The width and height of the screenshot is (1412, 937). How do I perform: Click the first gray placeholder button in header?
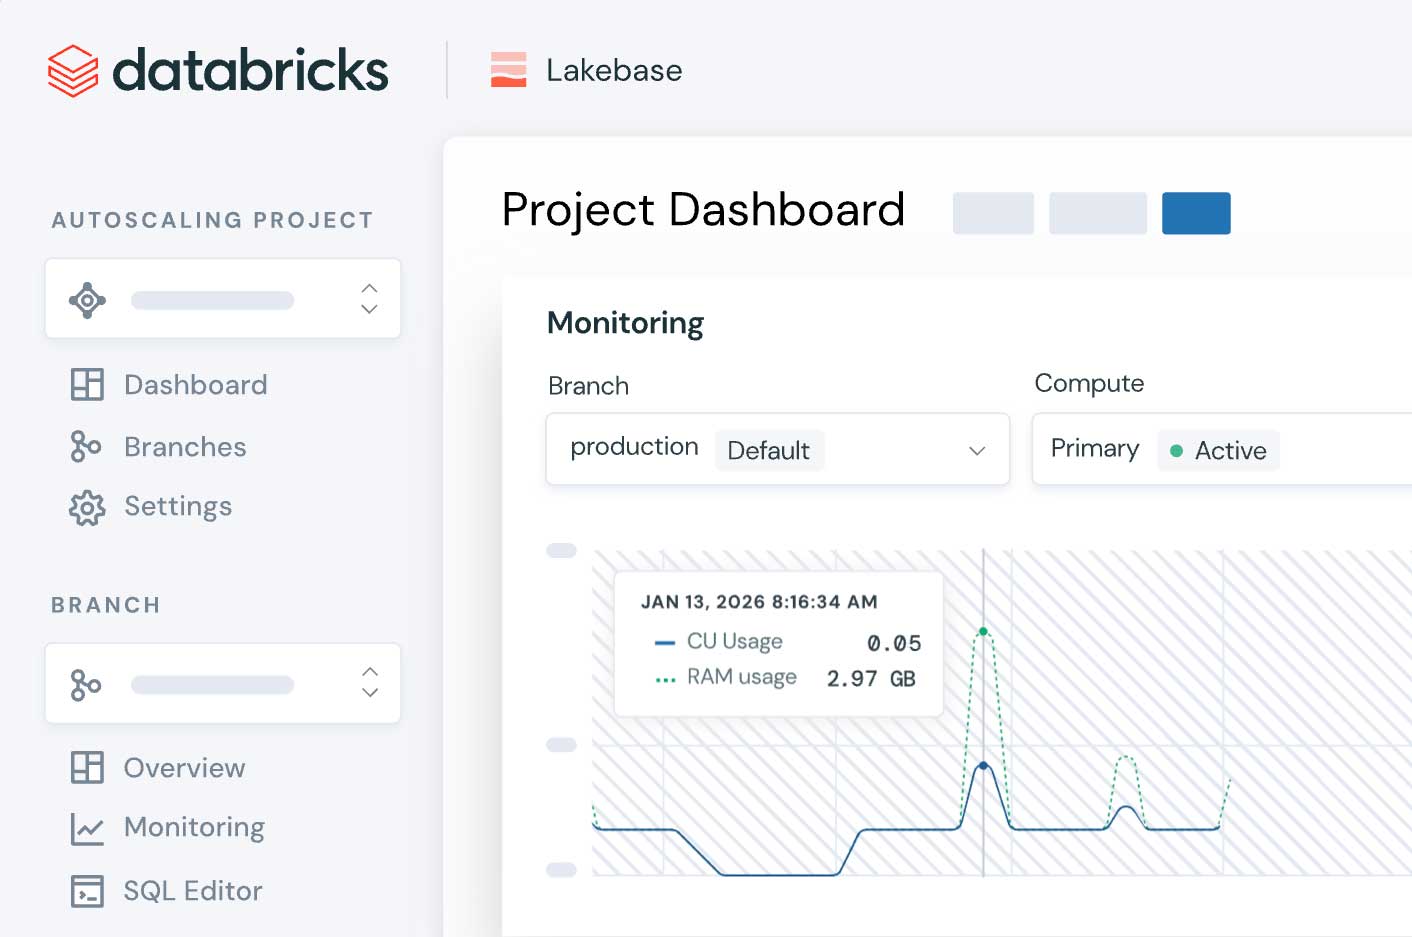(x=993, y=213)
